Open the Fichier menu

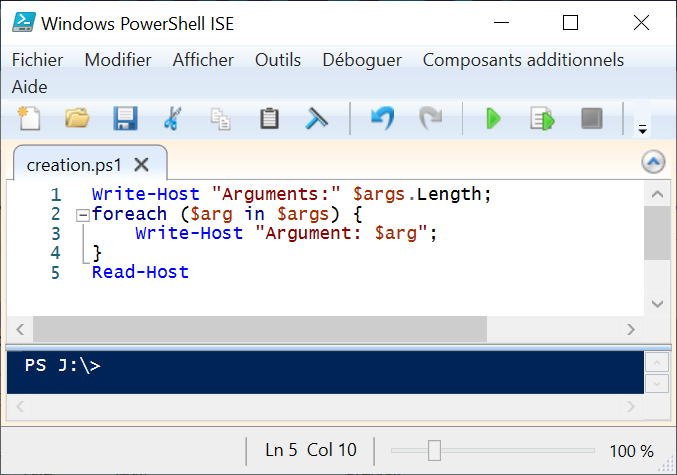click(38, 60)
